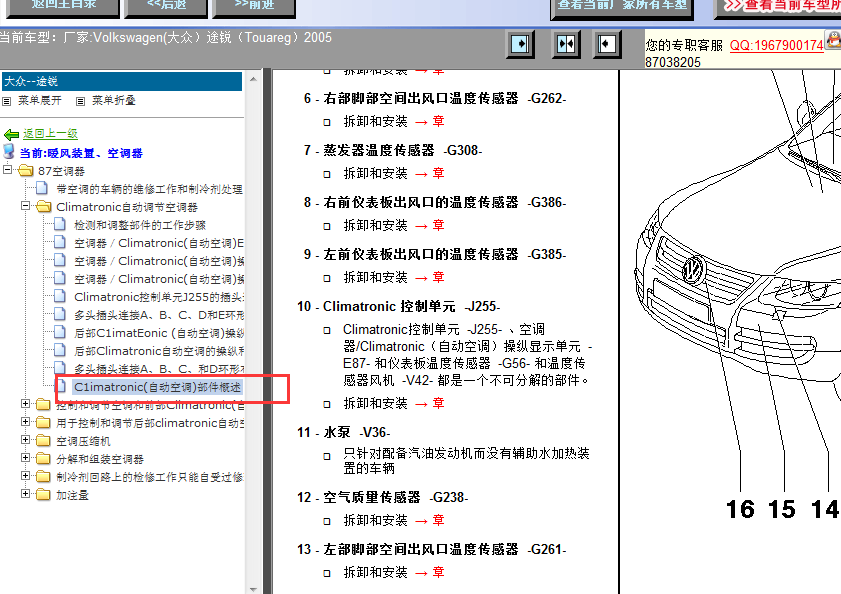The width and height of the screenshot is (841, 594).
Task: Open 多头插头连接A、B、C、D和E环形 page
Action: pos(159,315)
